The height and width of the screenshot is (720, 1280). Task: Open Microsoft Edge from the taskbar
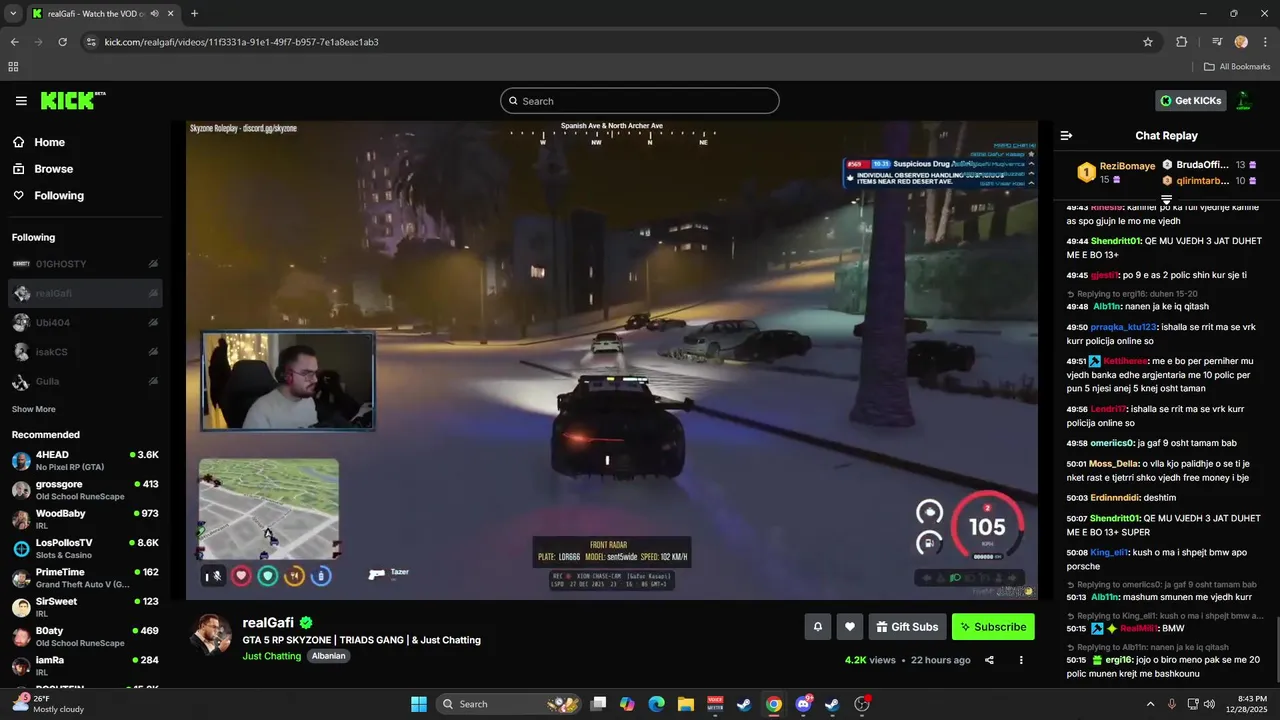tap(657, 704)
